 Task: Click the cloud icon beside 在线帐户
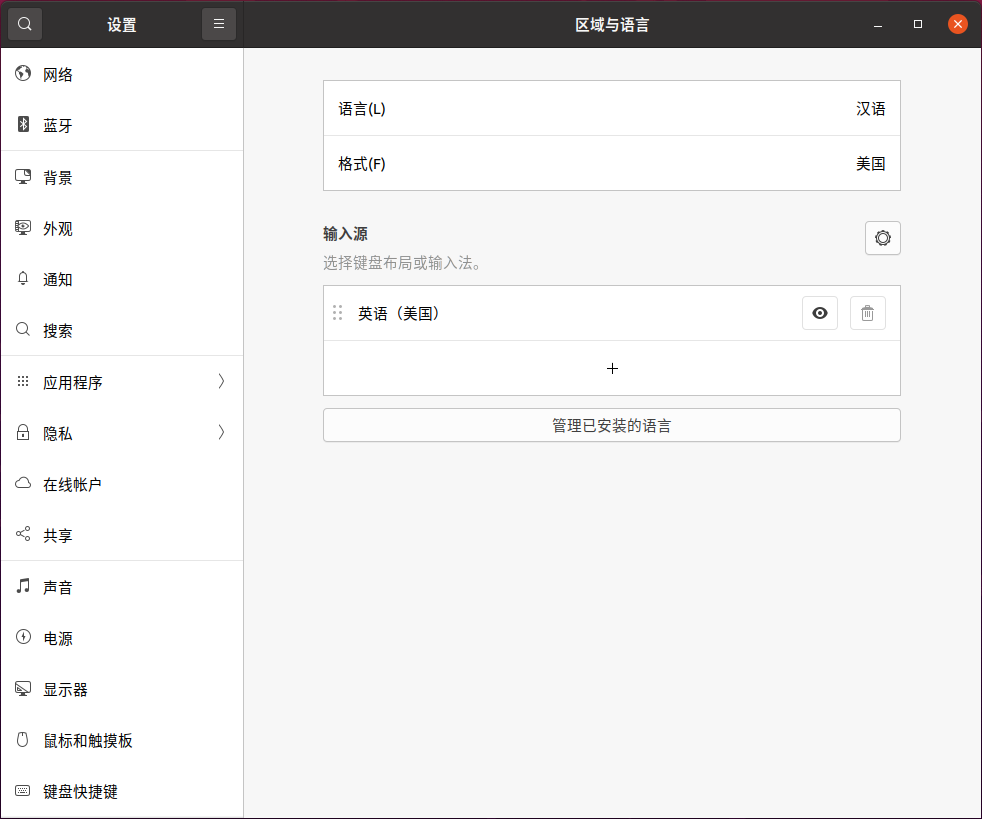[23, 483]
